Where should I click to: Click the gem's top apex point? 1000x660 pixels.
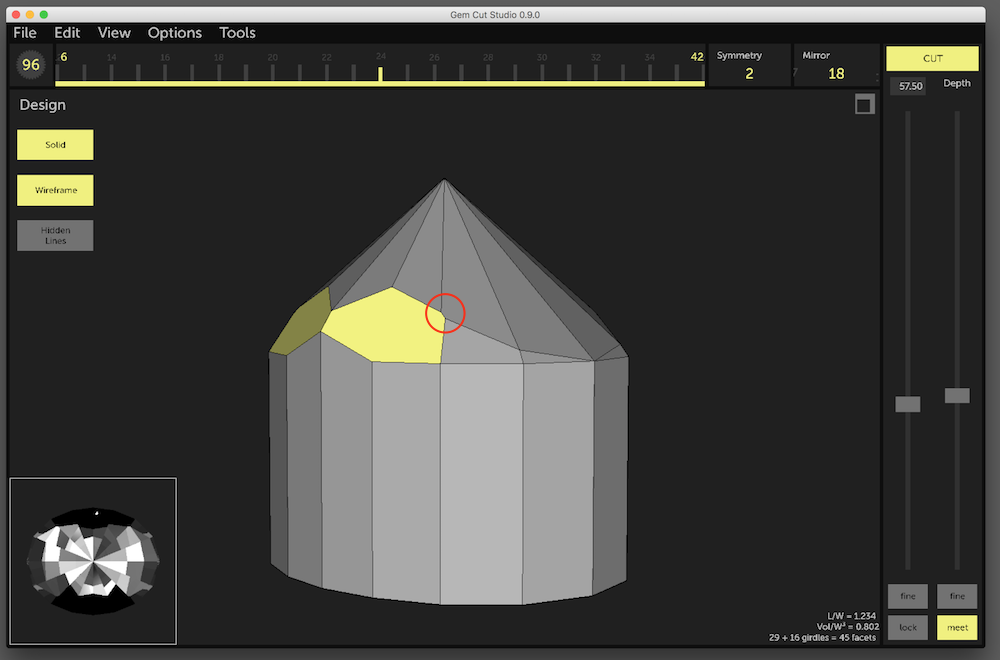coord(444,180)
